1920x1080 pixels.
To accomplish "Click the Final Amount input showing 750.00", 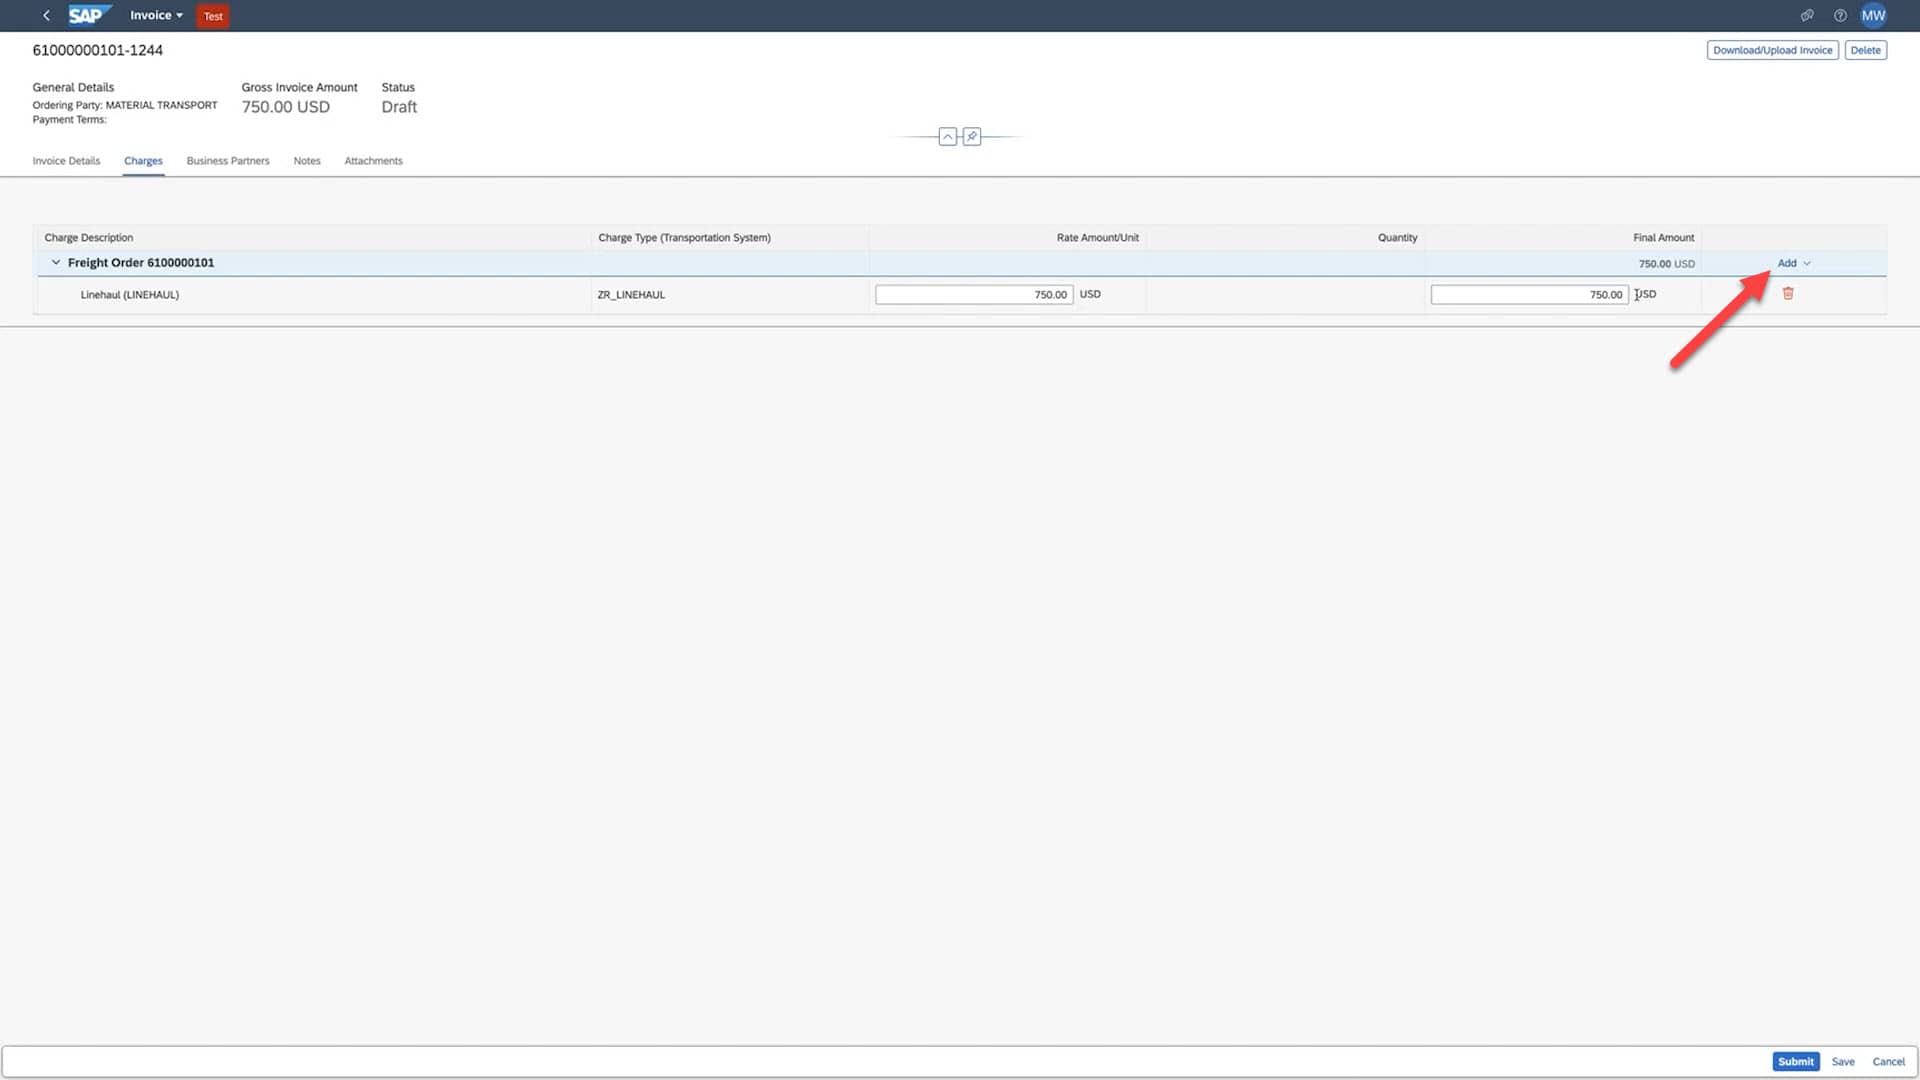I will click(x=1529, y=295).
